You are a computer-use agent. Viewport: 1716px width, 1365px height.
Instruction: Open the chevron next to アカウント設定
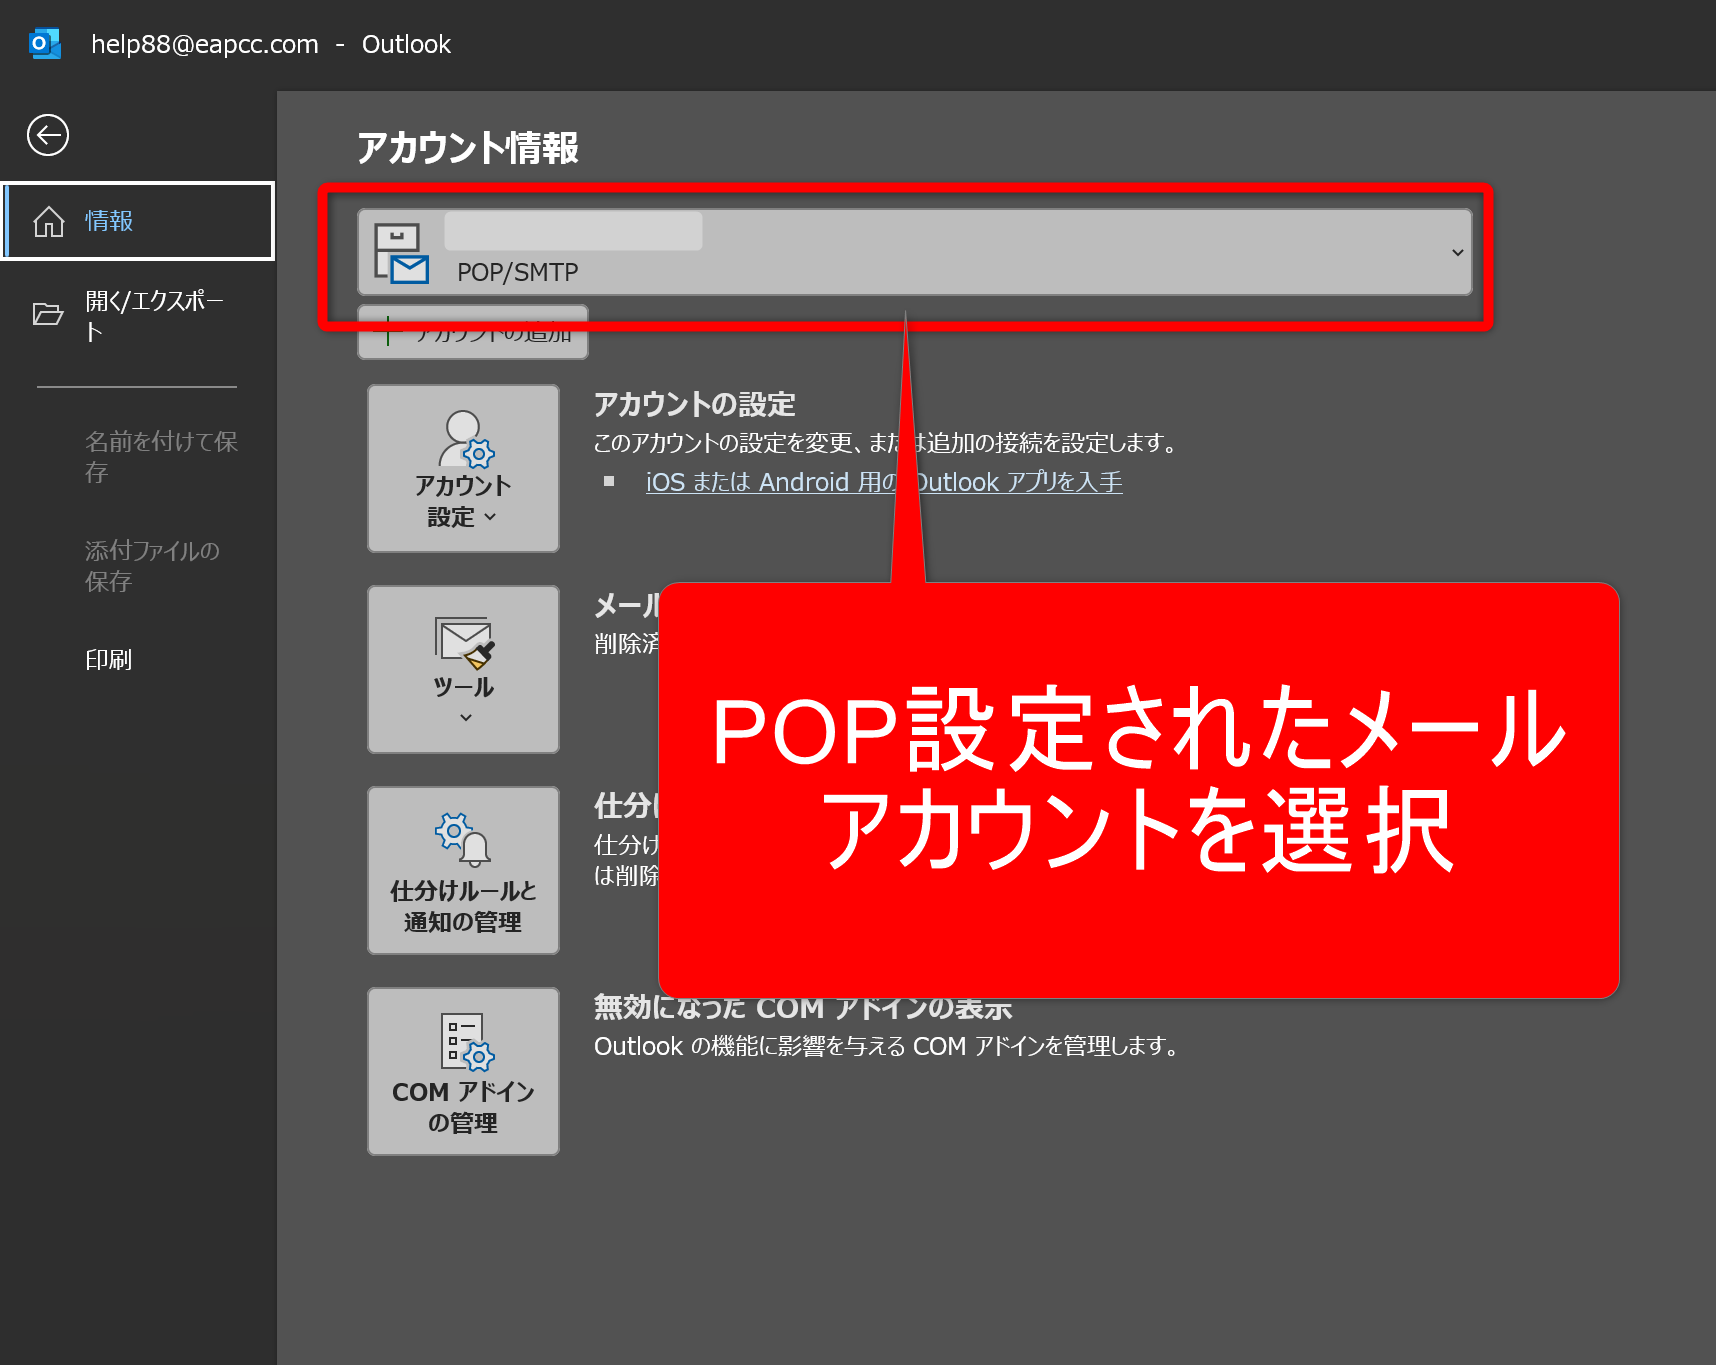(490, 517)
